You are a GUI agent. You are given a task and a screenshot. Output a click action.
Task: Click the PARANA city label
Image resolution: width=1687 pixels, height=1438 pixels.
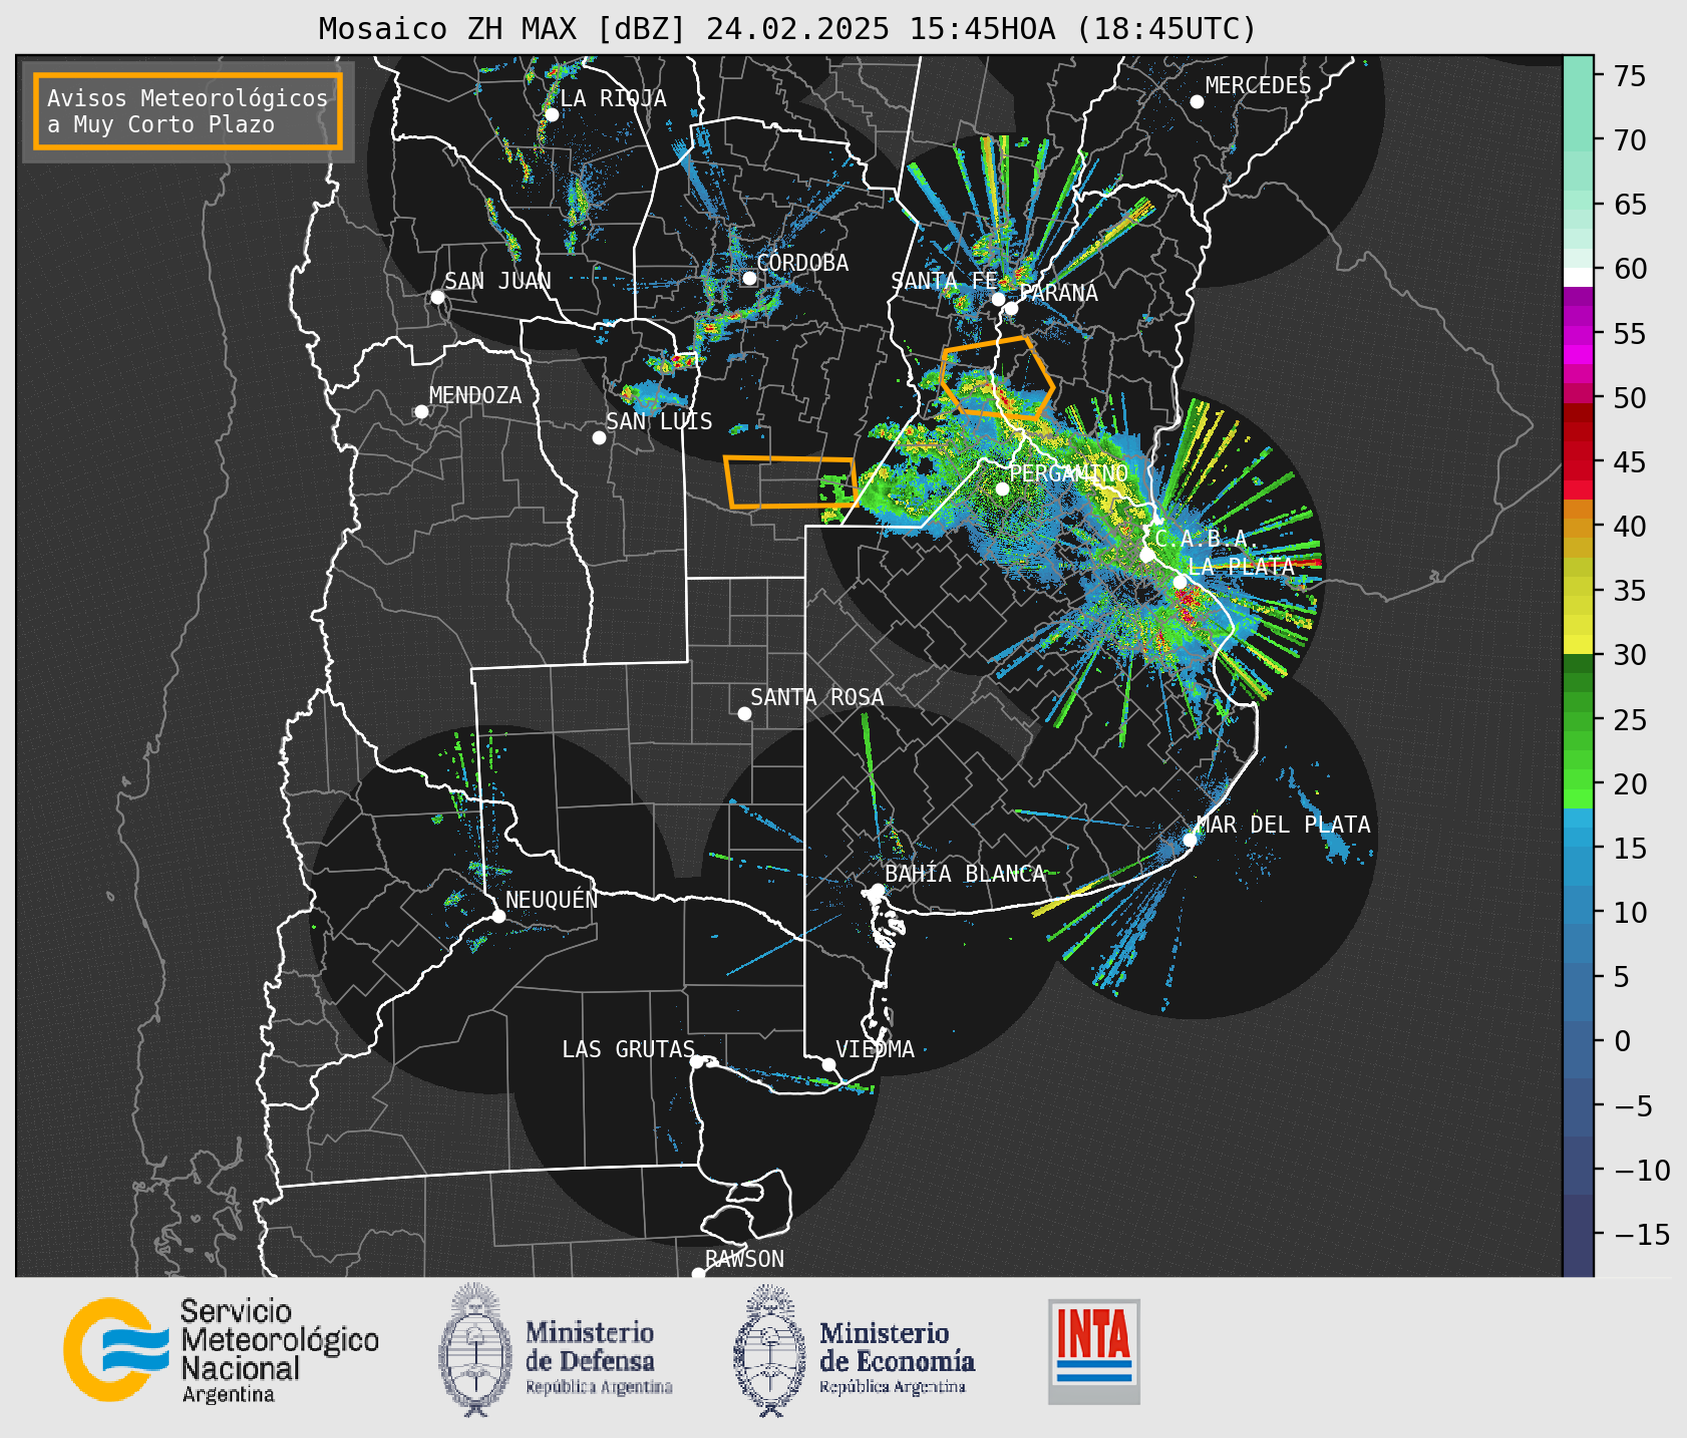[x=1058, y=292]
